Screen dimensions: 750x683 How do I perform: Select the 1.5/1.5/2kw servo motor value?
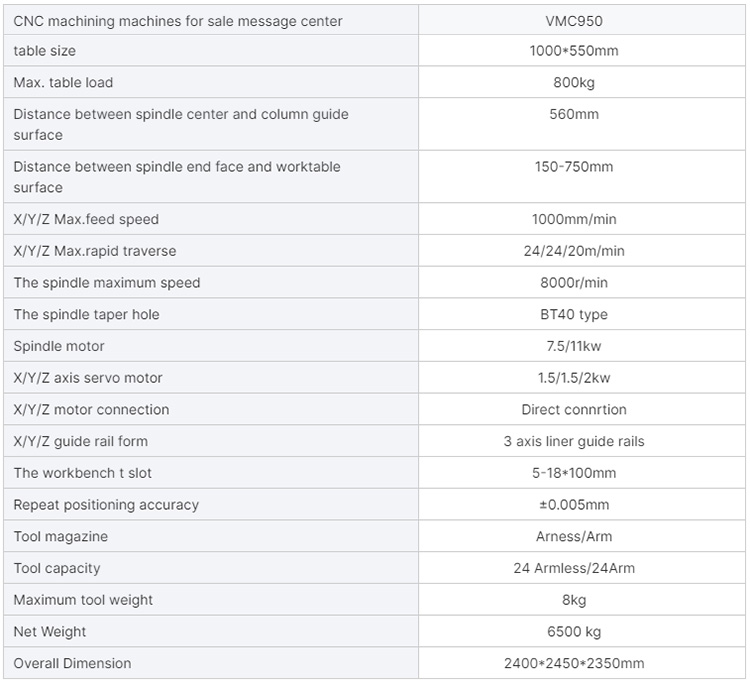(x=574, y=377)
